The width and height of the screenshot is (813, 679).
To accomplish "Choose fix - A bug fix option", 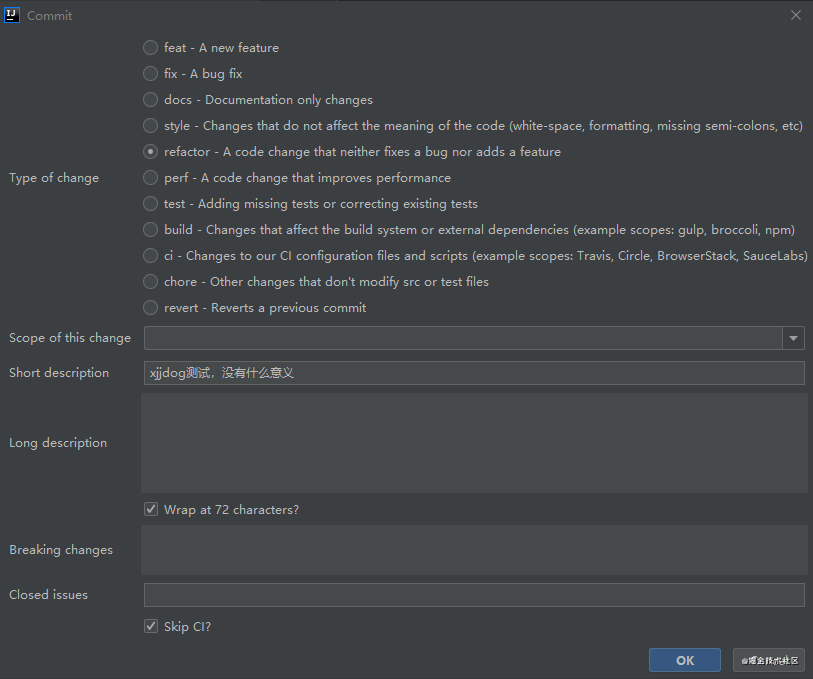I will [x=150, y=74].
